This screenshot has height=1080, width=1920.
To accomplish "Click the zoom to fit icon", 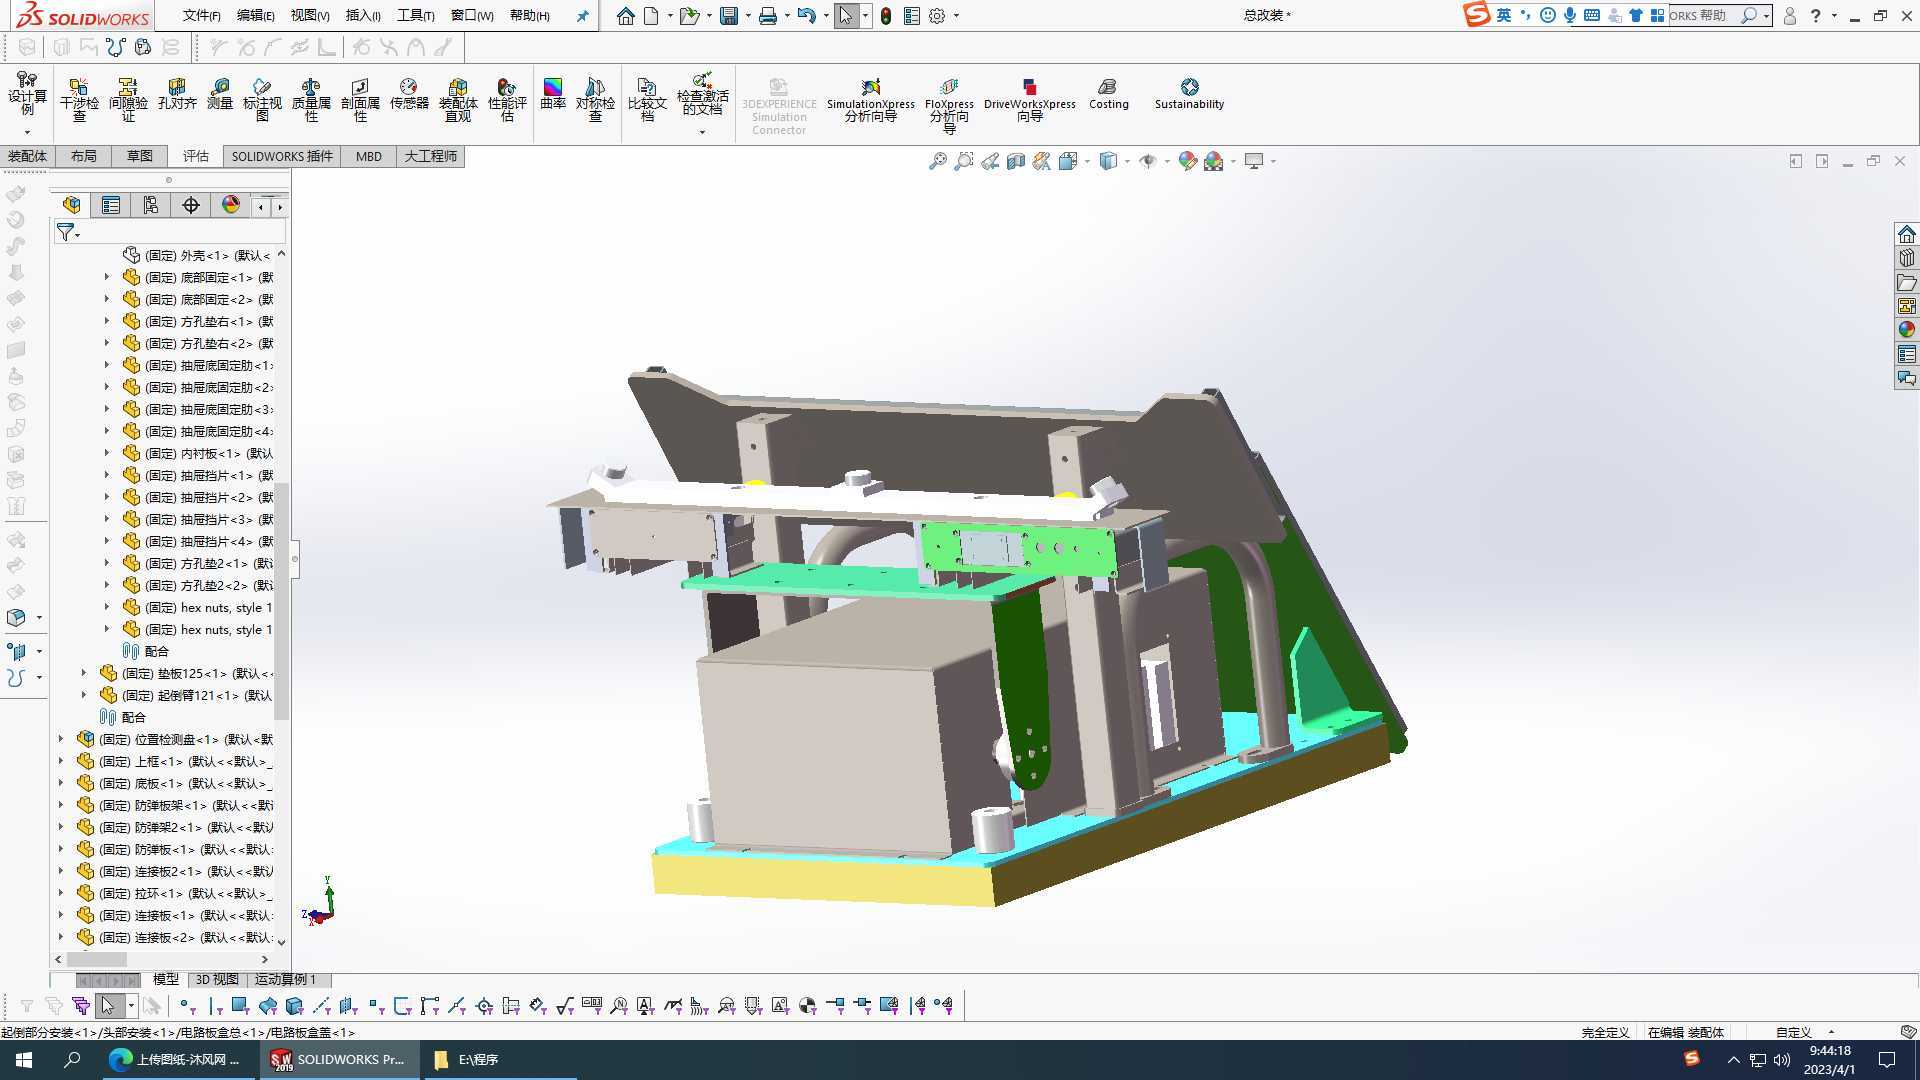I will (937, 161).
